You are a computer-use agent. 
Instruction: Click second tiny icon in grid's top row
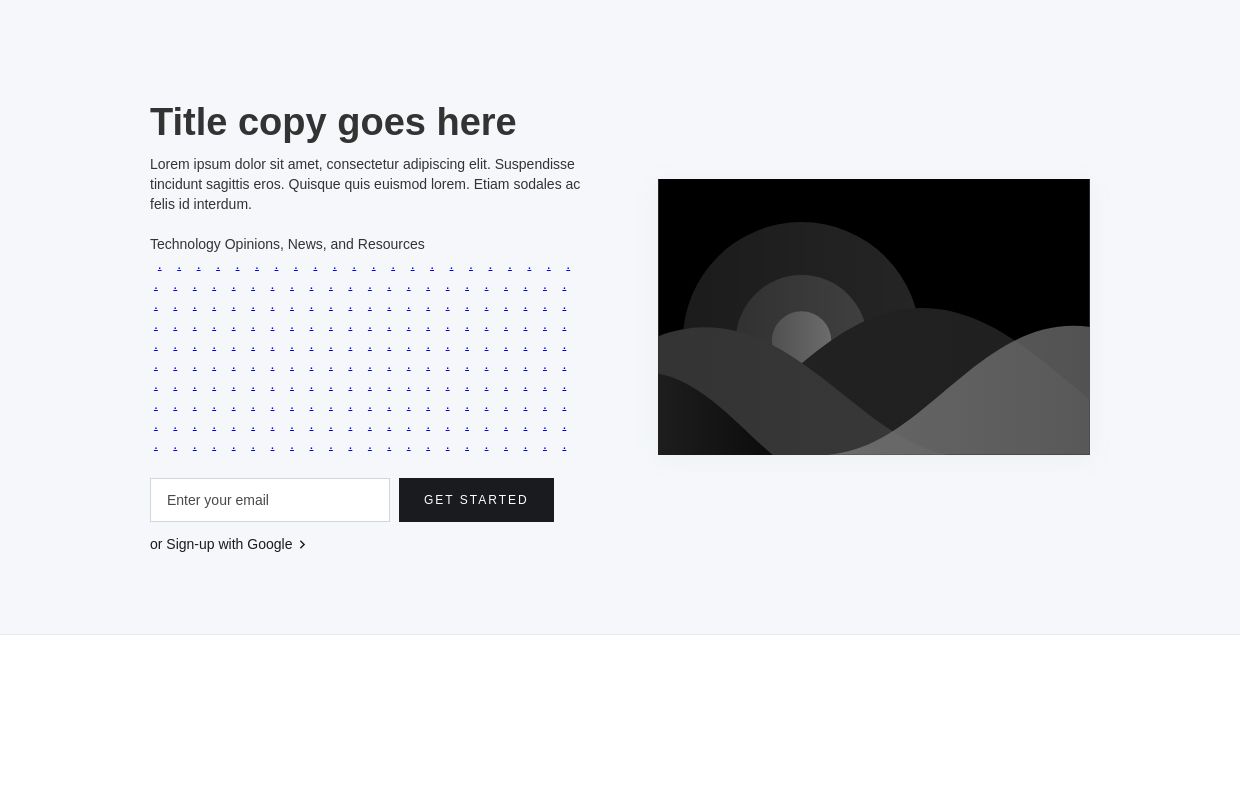[179, 268]
